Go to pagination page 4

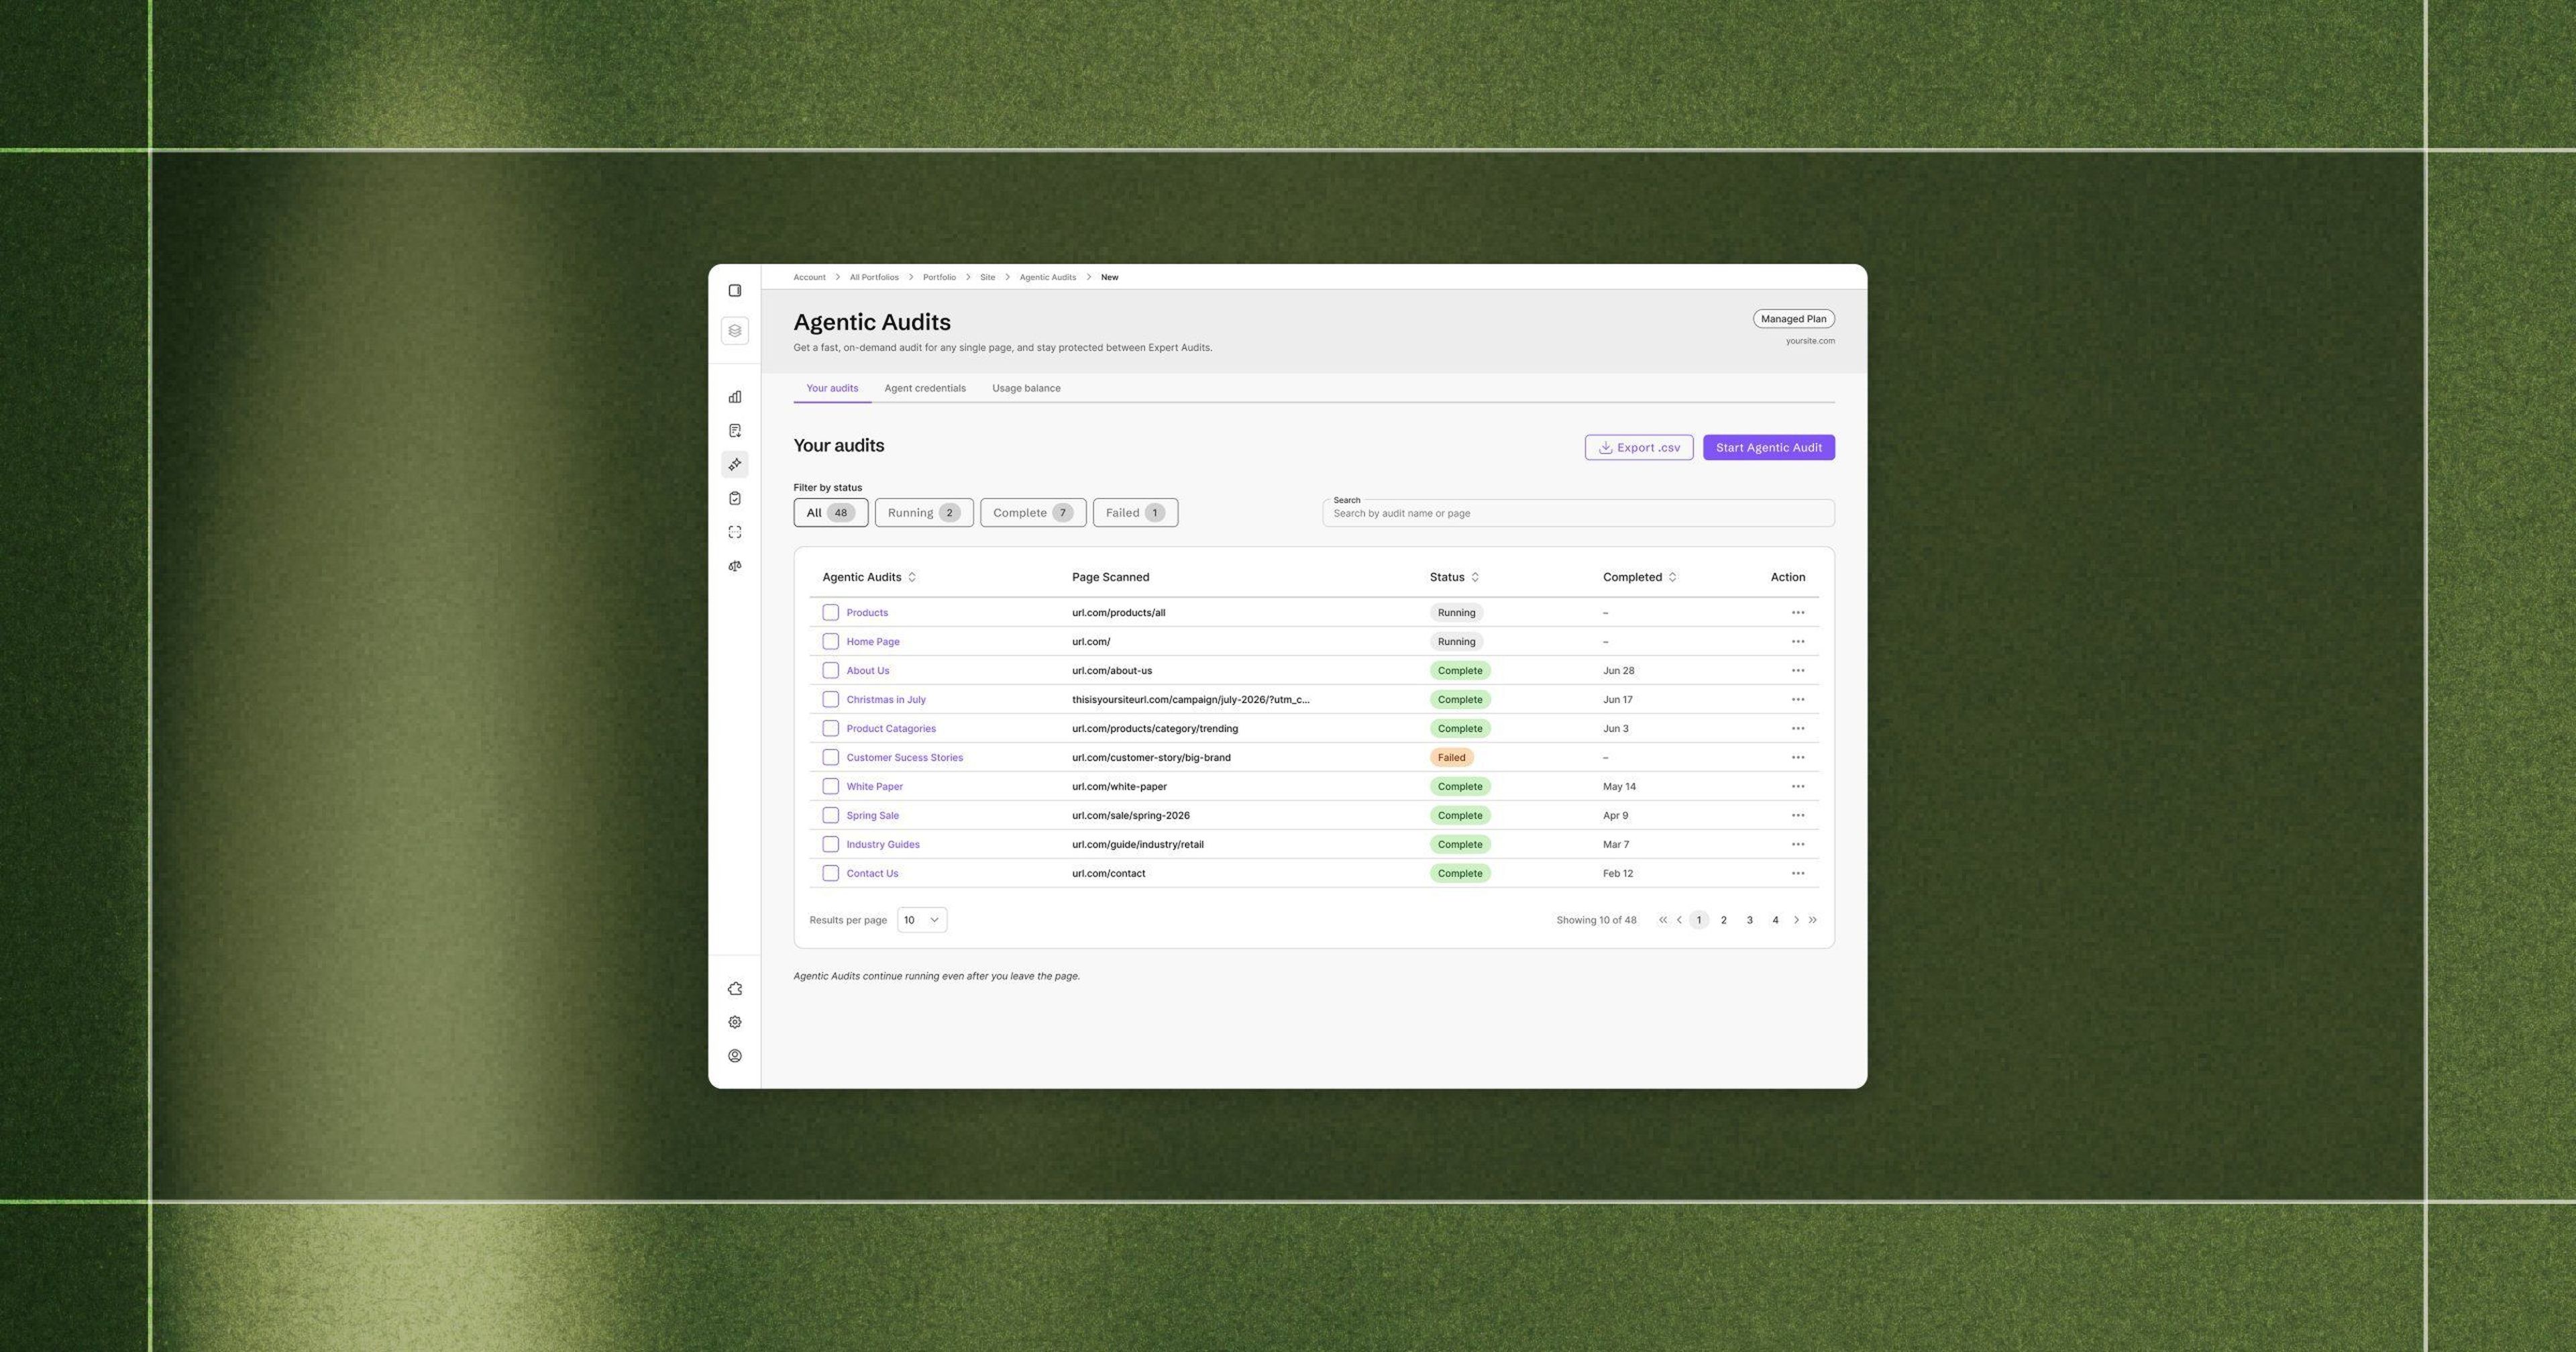[1775, 920]
